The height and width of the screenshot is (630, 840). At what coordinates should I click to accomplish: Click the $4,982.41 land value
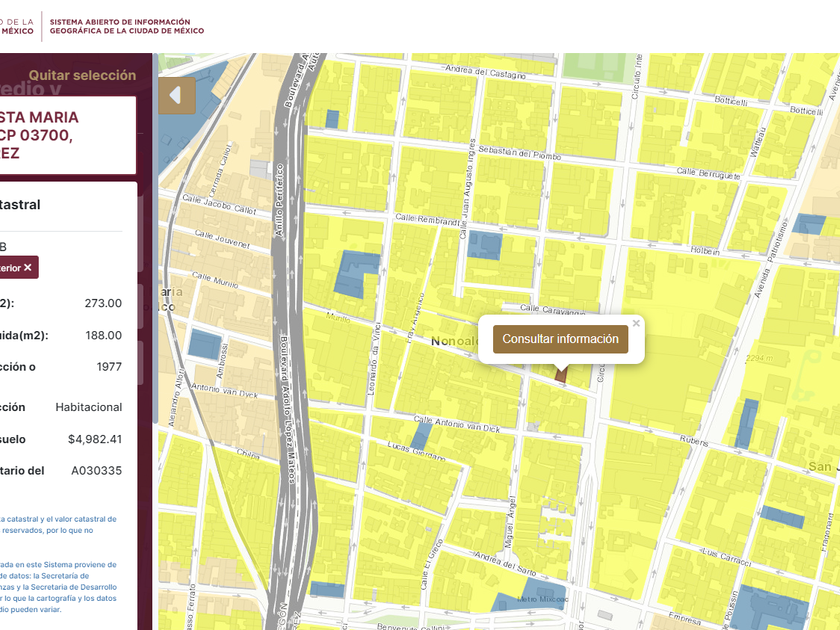[x=94, y=439]
